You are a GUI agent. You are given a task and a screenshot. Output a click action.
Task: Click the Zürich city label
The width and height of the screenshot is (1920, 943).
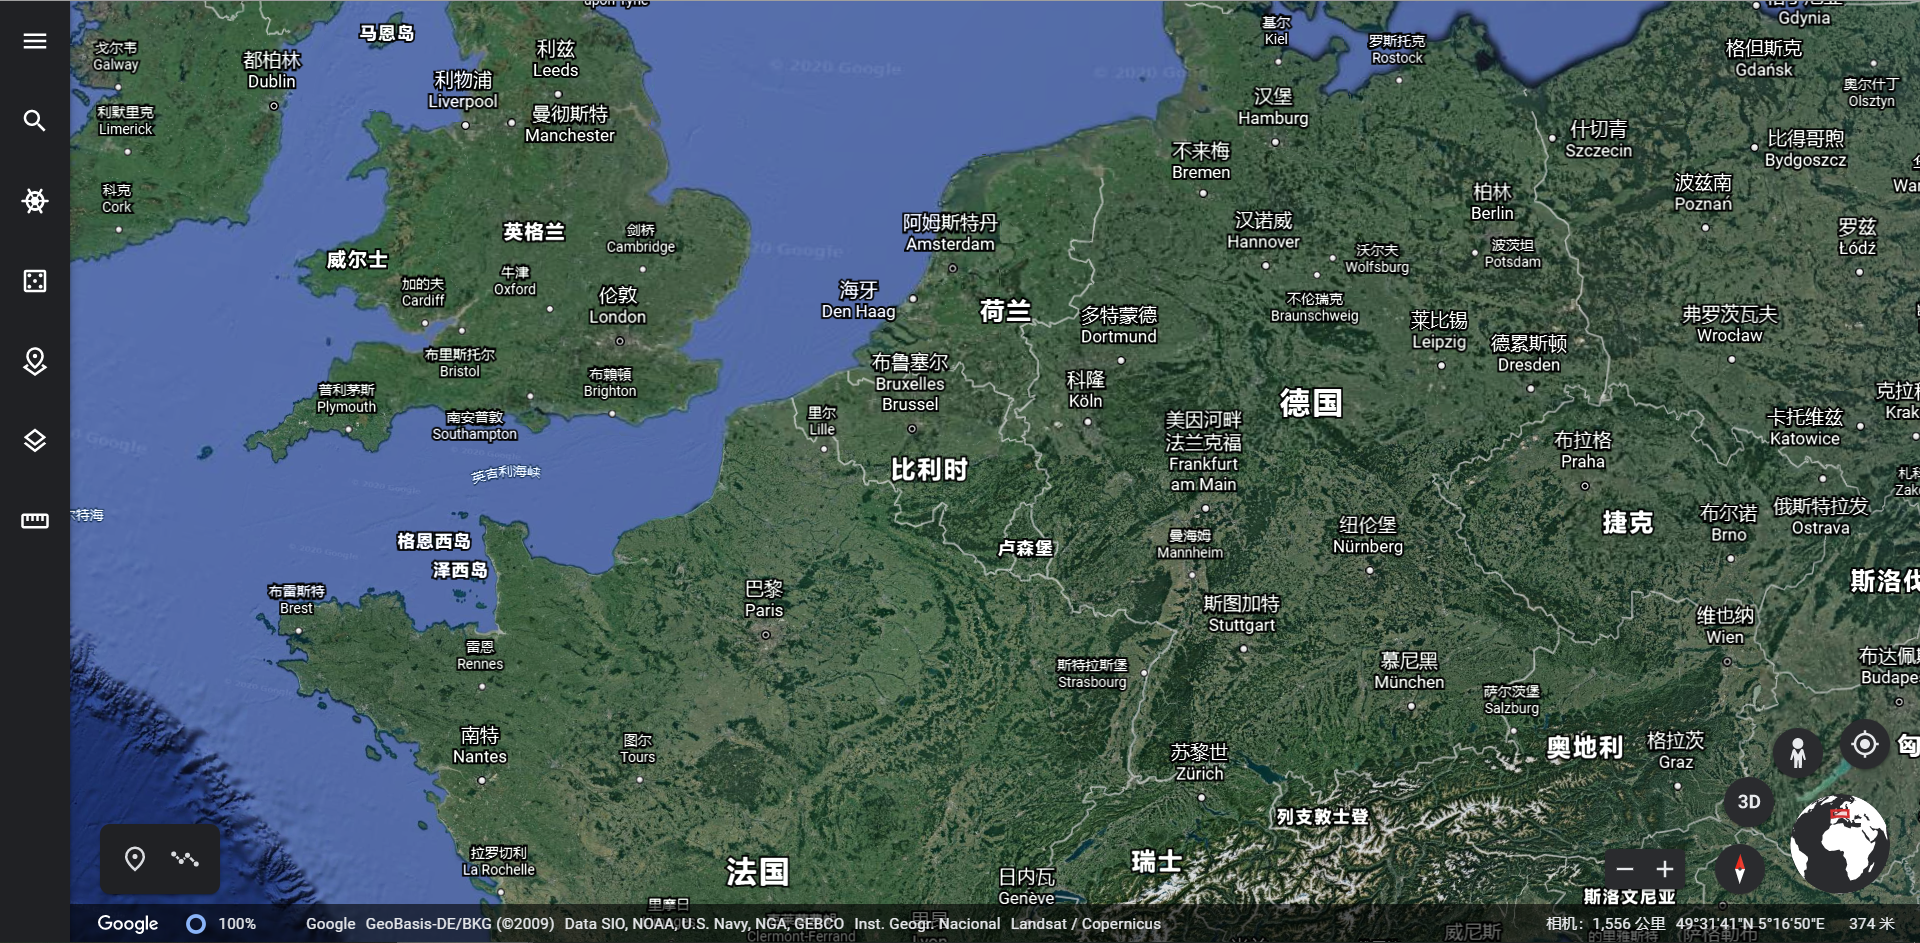[x=1199, y=762]
